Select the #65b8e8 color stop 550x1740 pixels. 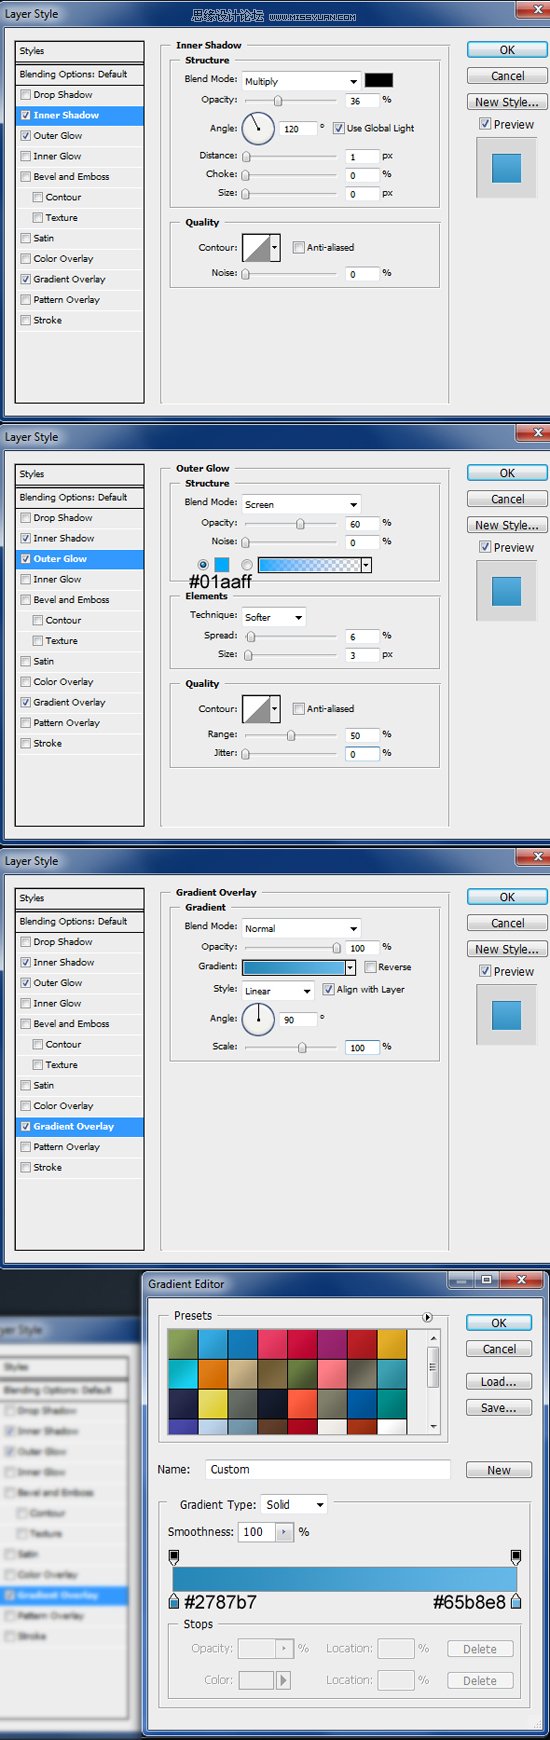(516, 1602)
